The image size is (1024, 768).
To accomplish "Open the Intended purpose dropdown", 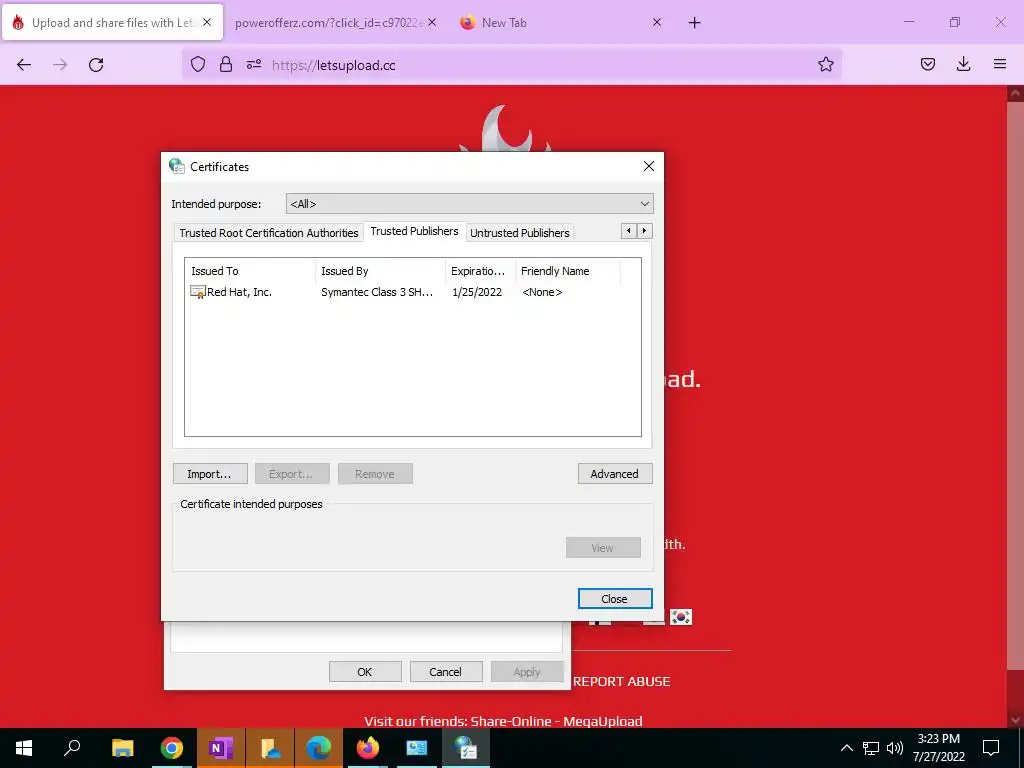I will (x=470, y=204).
